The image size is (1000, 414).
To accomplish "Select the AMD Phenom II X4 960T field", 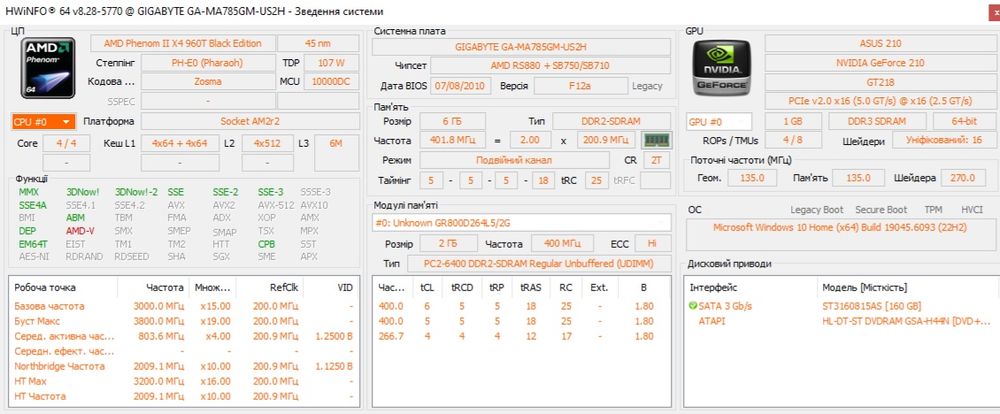I will click(x=182, y=43).
